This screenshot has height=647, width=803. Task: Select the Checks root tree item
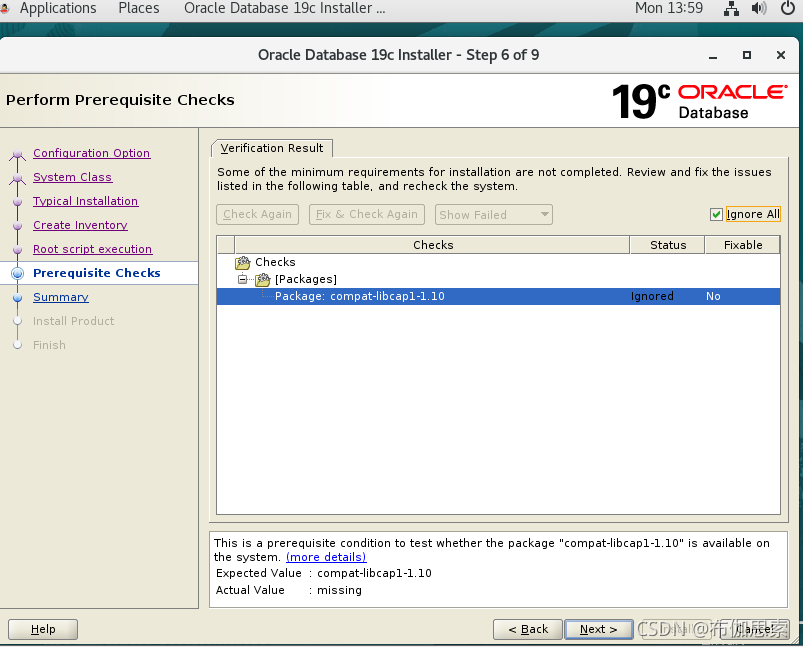tap(275, 262)
